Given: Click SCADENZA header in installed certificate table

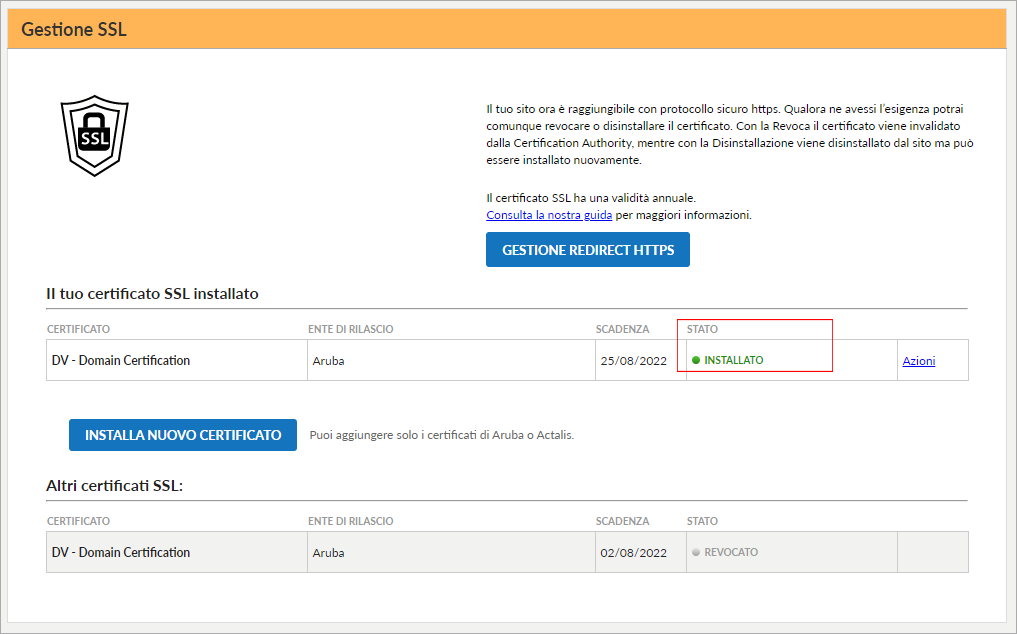Looking at the screenshot, I should [623, 329].
